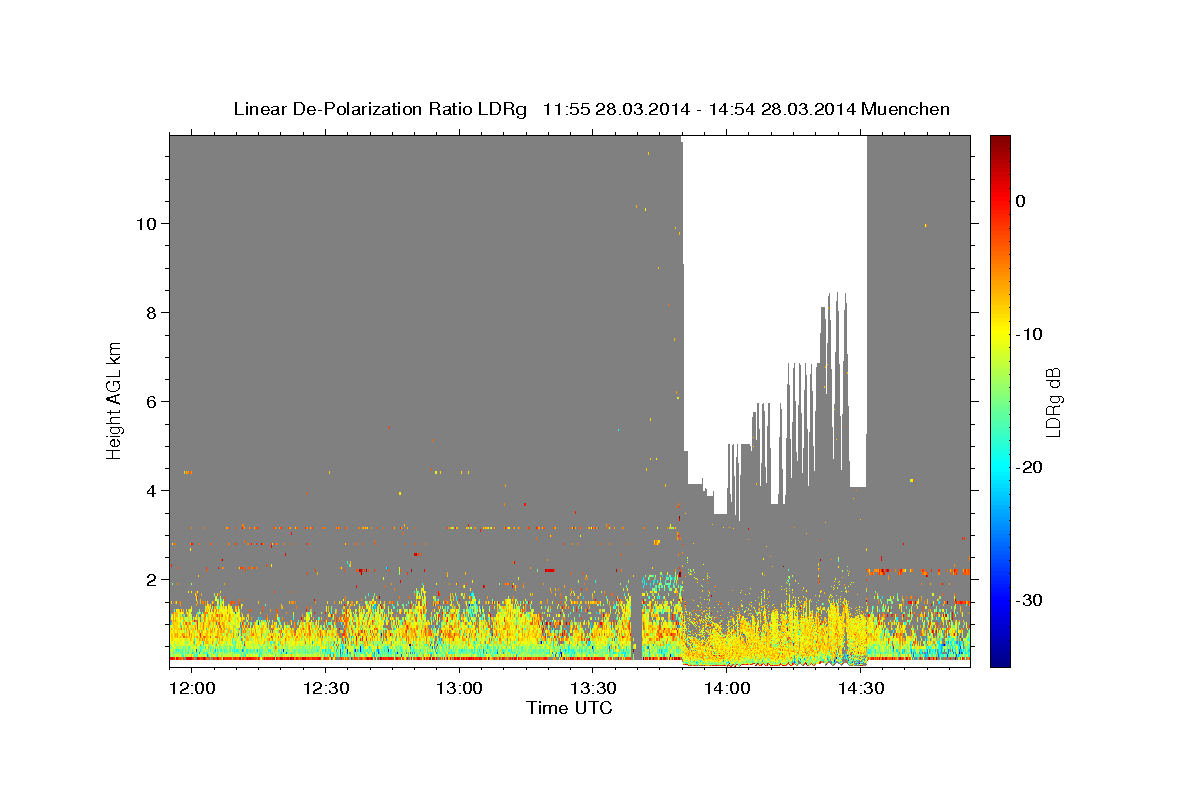This screenshot has height=800, width=1200.
Task: Click the plot title 'Linear De-Polarization Ratio LDRg'
Action: pos(380,109)
